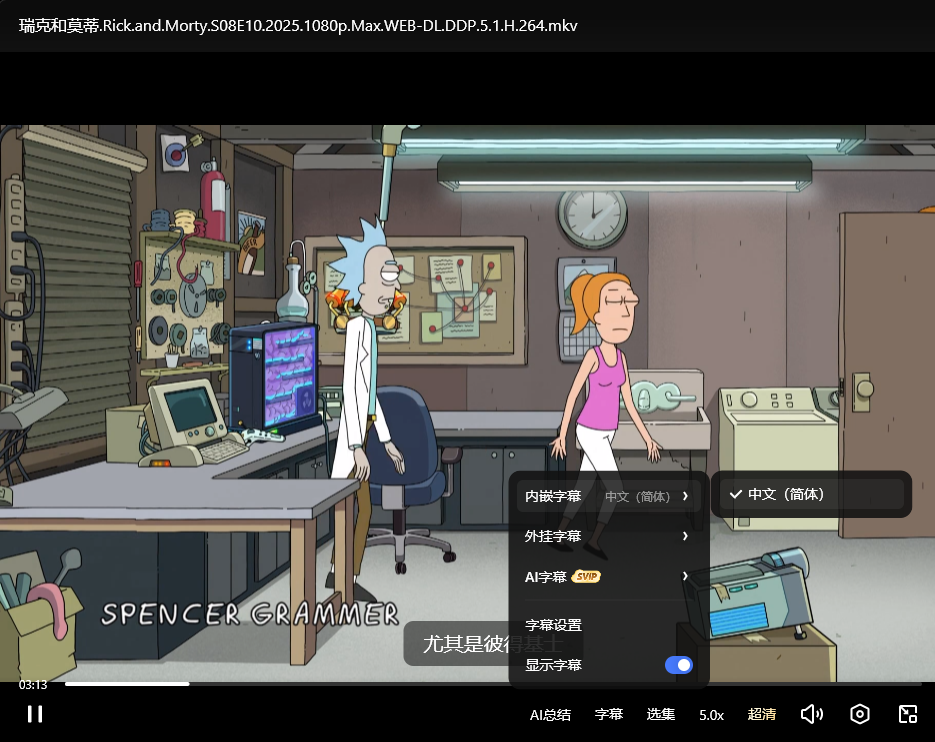Toggle picture-in-picture/fullscreen icon
Image resolution: width=935 pixels, height=742 pixels.
pyautogui.click(x=908, y=714)
